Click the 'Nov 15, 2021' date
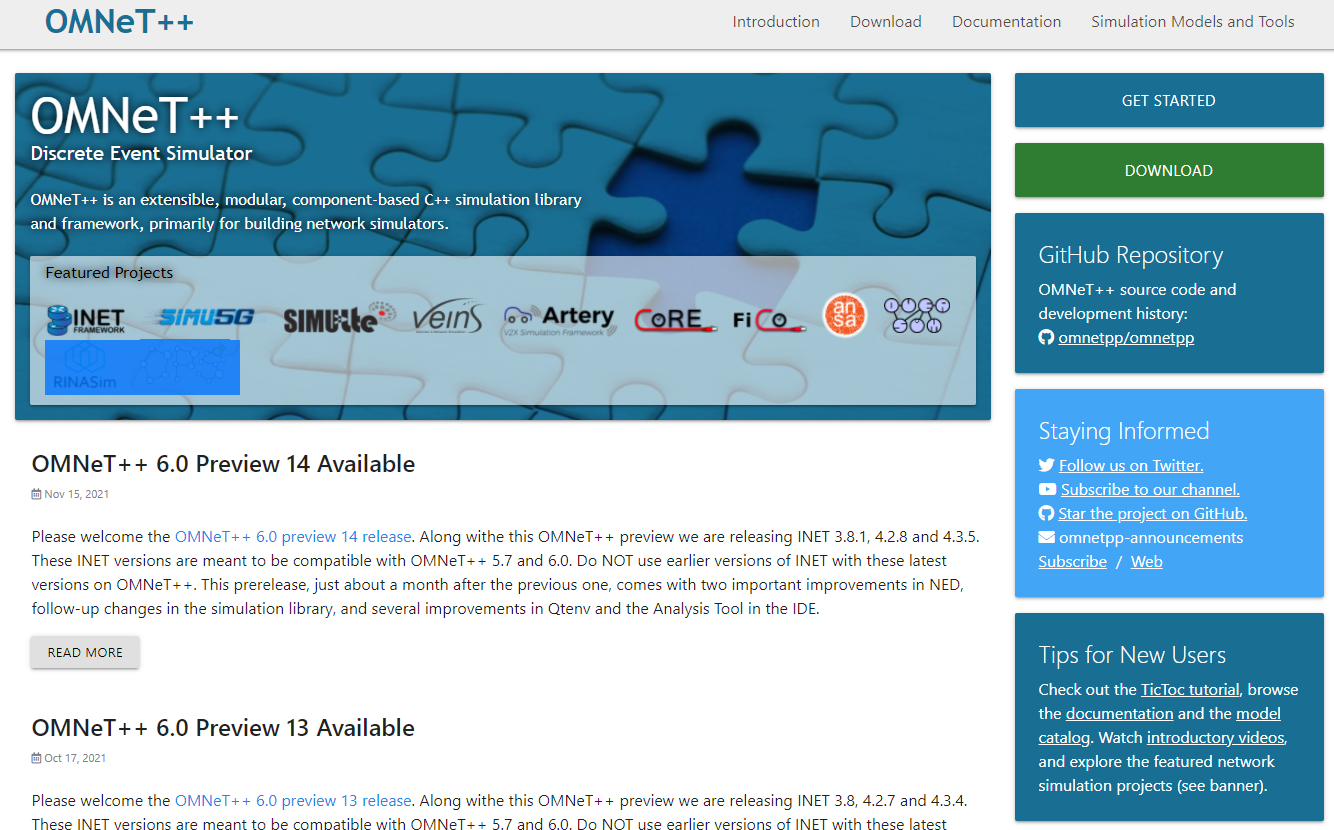1334x830 pixels. tap(77, 494)
